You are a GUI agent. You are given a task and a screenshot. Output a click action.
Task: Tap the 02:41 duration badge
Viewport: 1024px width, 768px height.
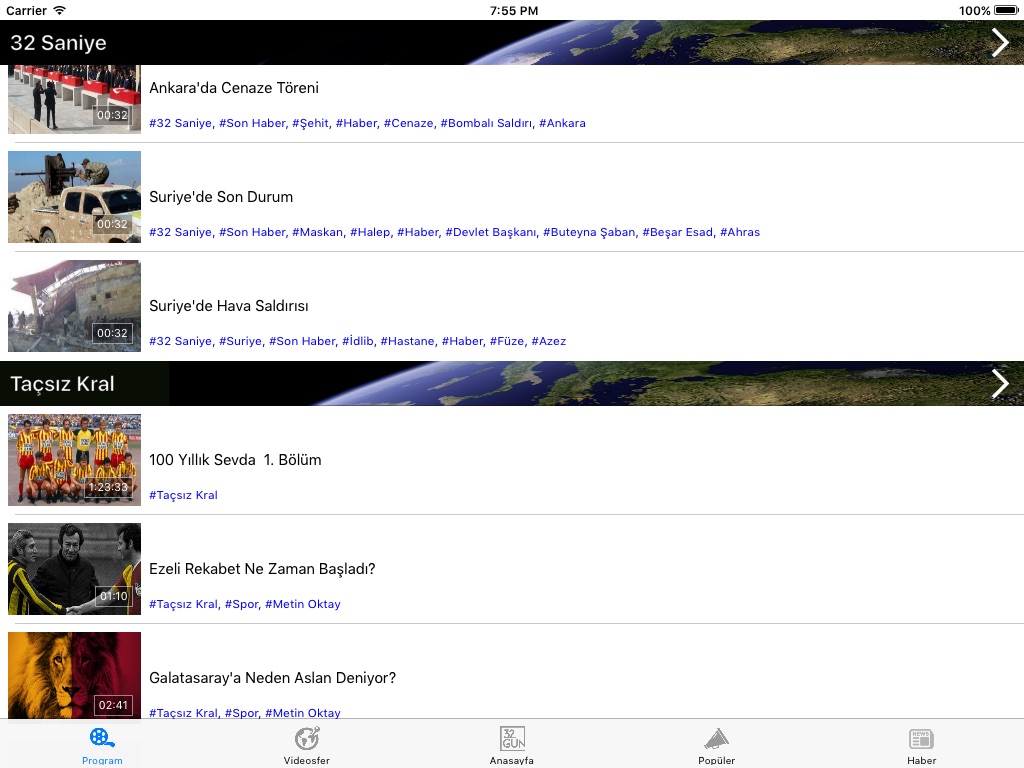(113, 705)
